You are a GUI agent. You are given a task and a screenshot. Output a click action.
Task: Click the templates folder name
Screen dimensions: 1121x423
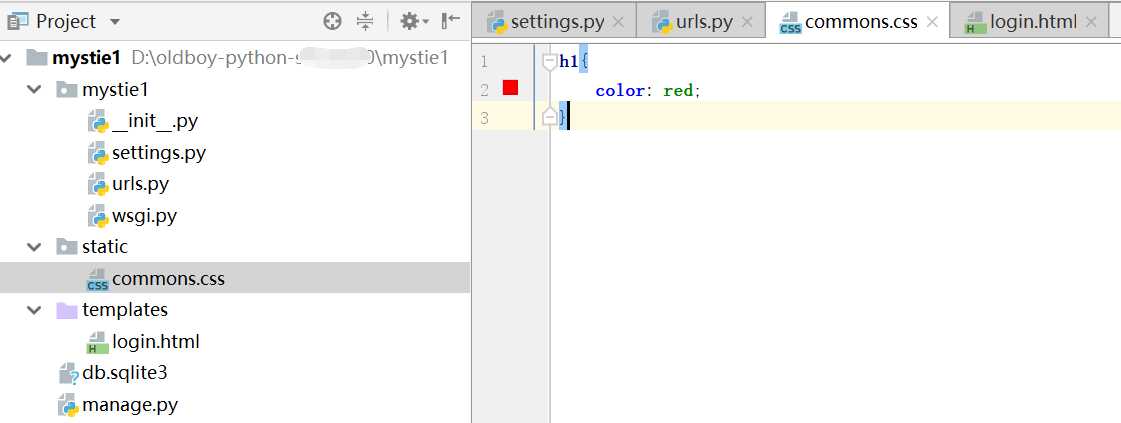(125, 309)
